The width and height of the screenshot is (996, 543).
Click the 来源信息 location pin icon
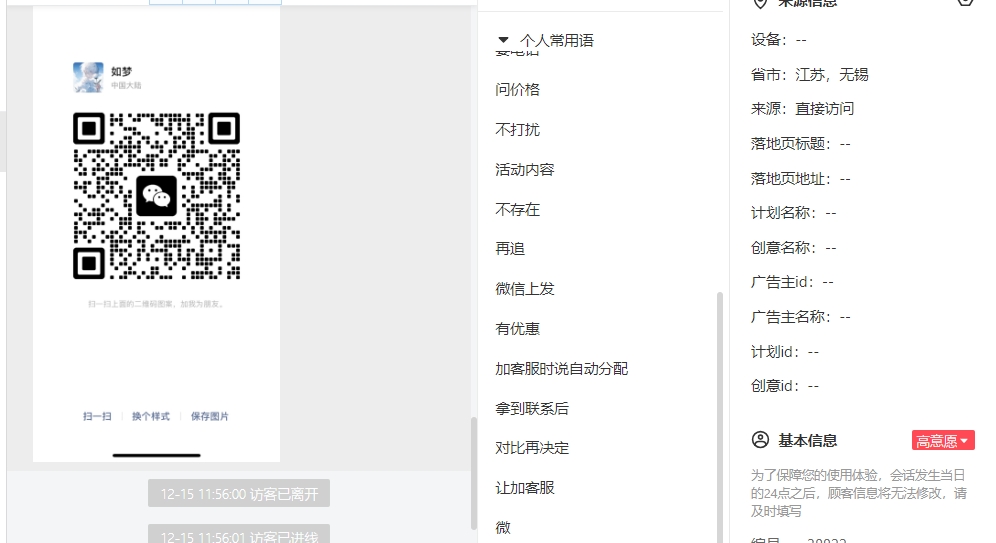point(760,3)
